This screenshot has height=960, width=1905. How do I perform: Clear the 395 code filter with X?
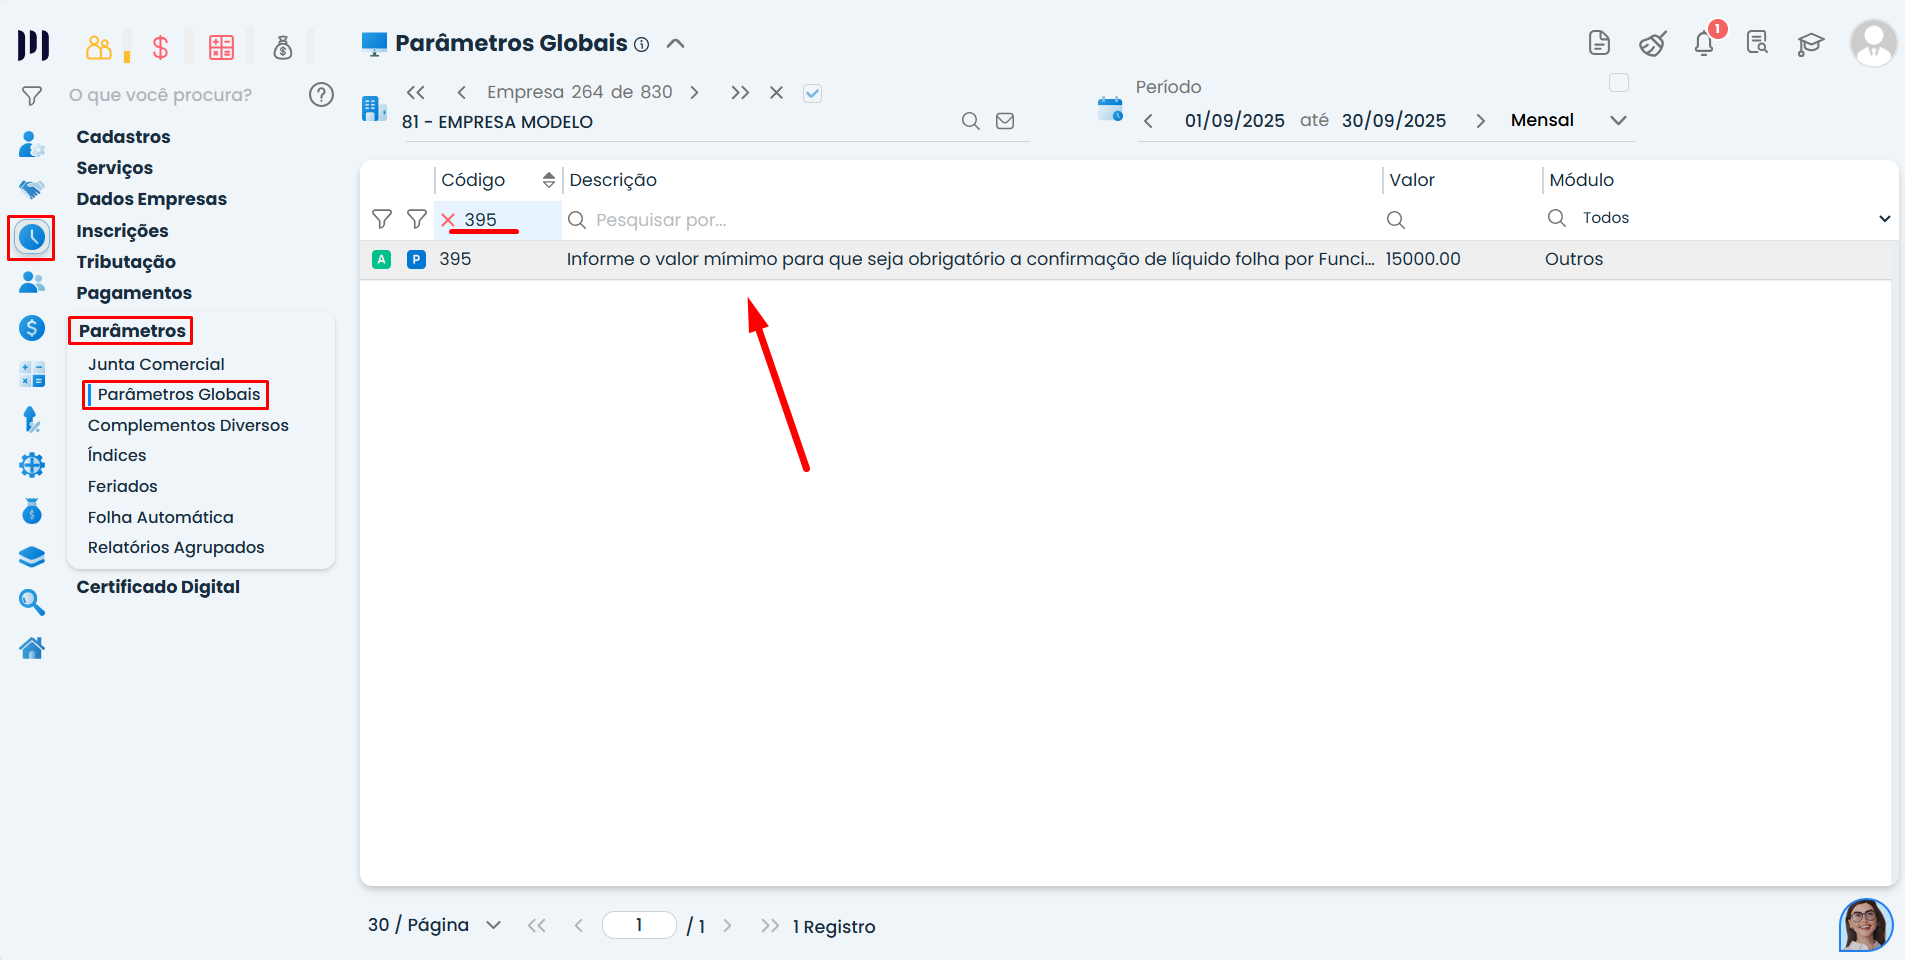coord(448,220)
